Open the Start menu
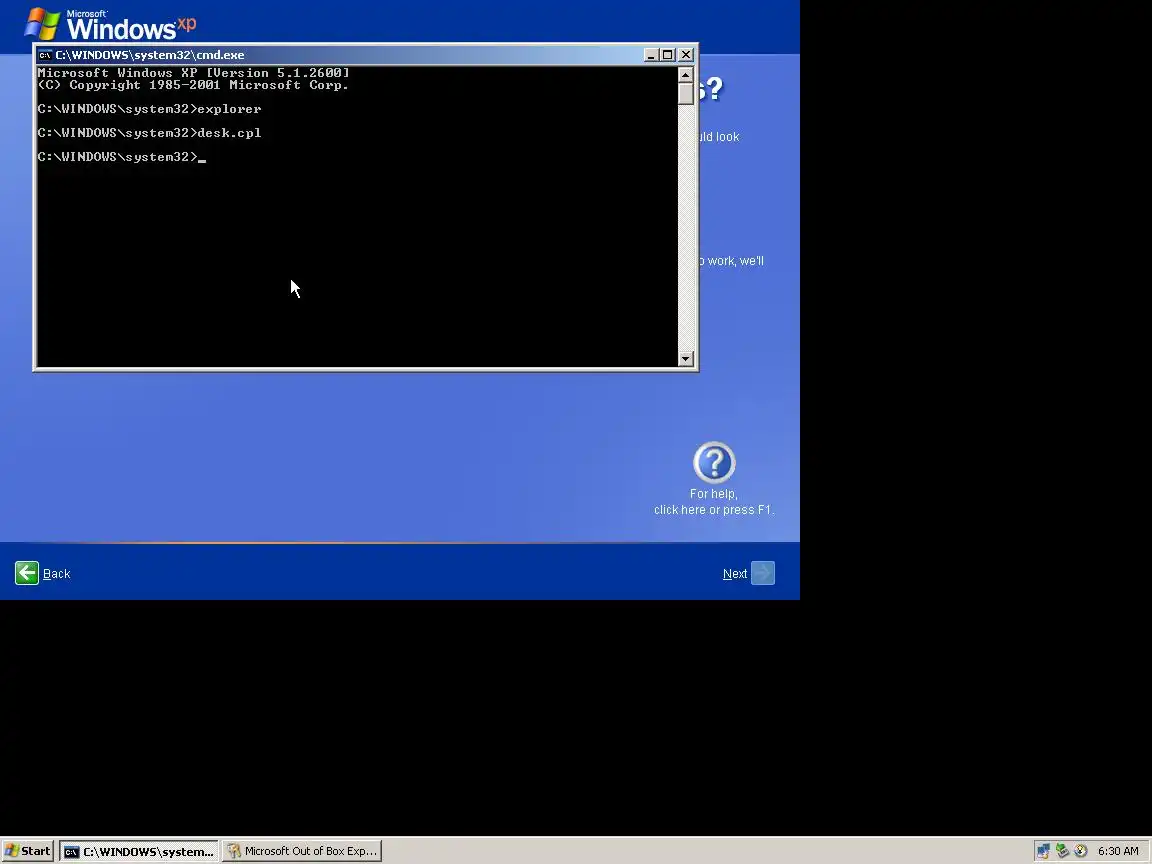The height and width of the screenshot is (864, 1152). [28, 851]
